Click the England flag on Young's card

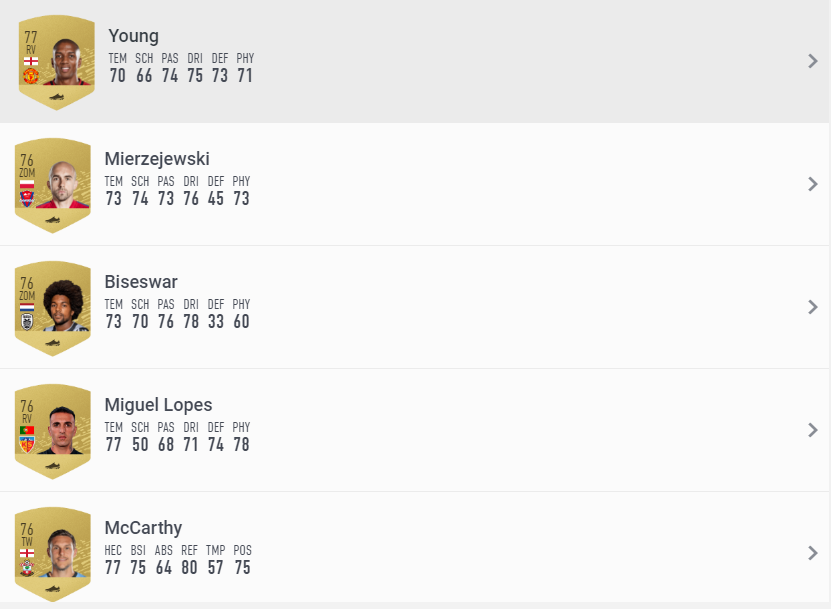coord(30,61)
